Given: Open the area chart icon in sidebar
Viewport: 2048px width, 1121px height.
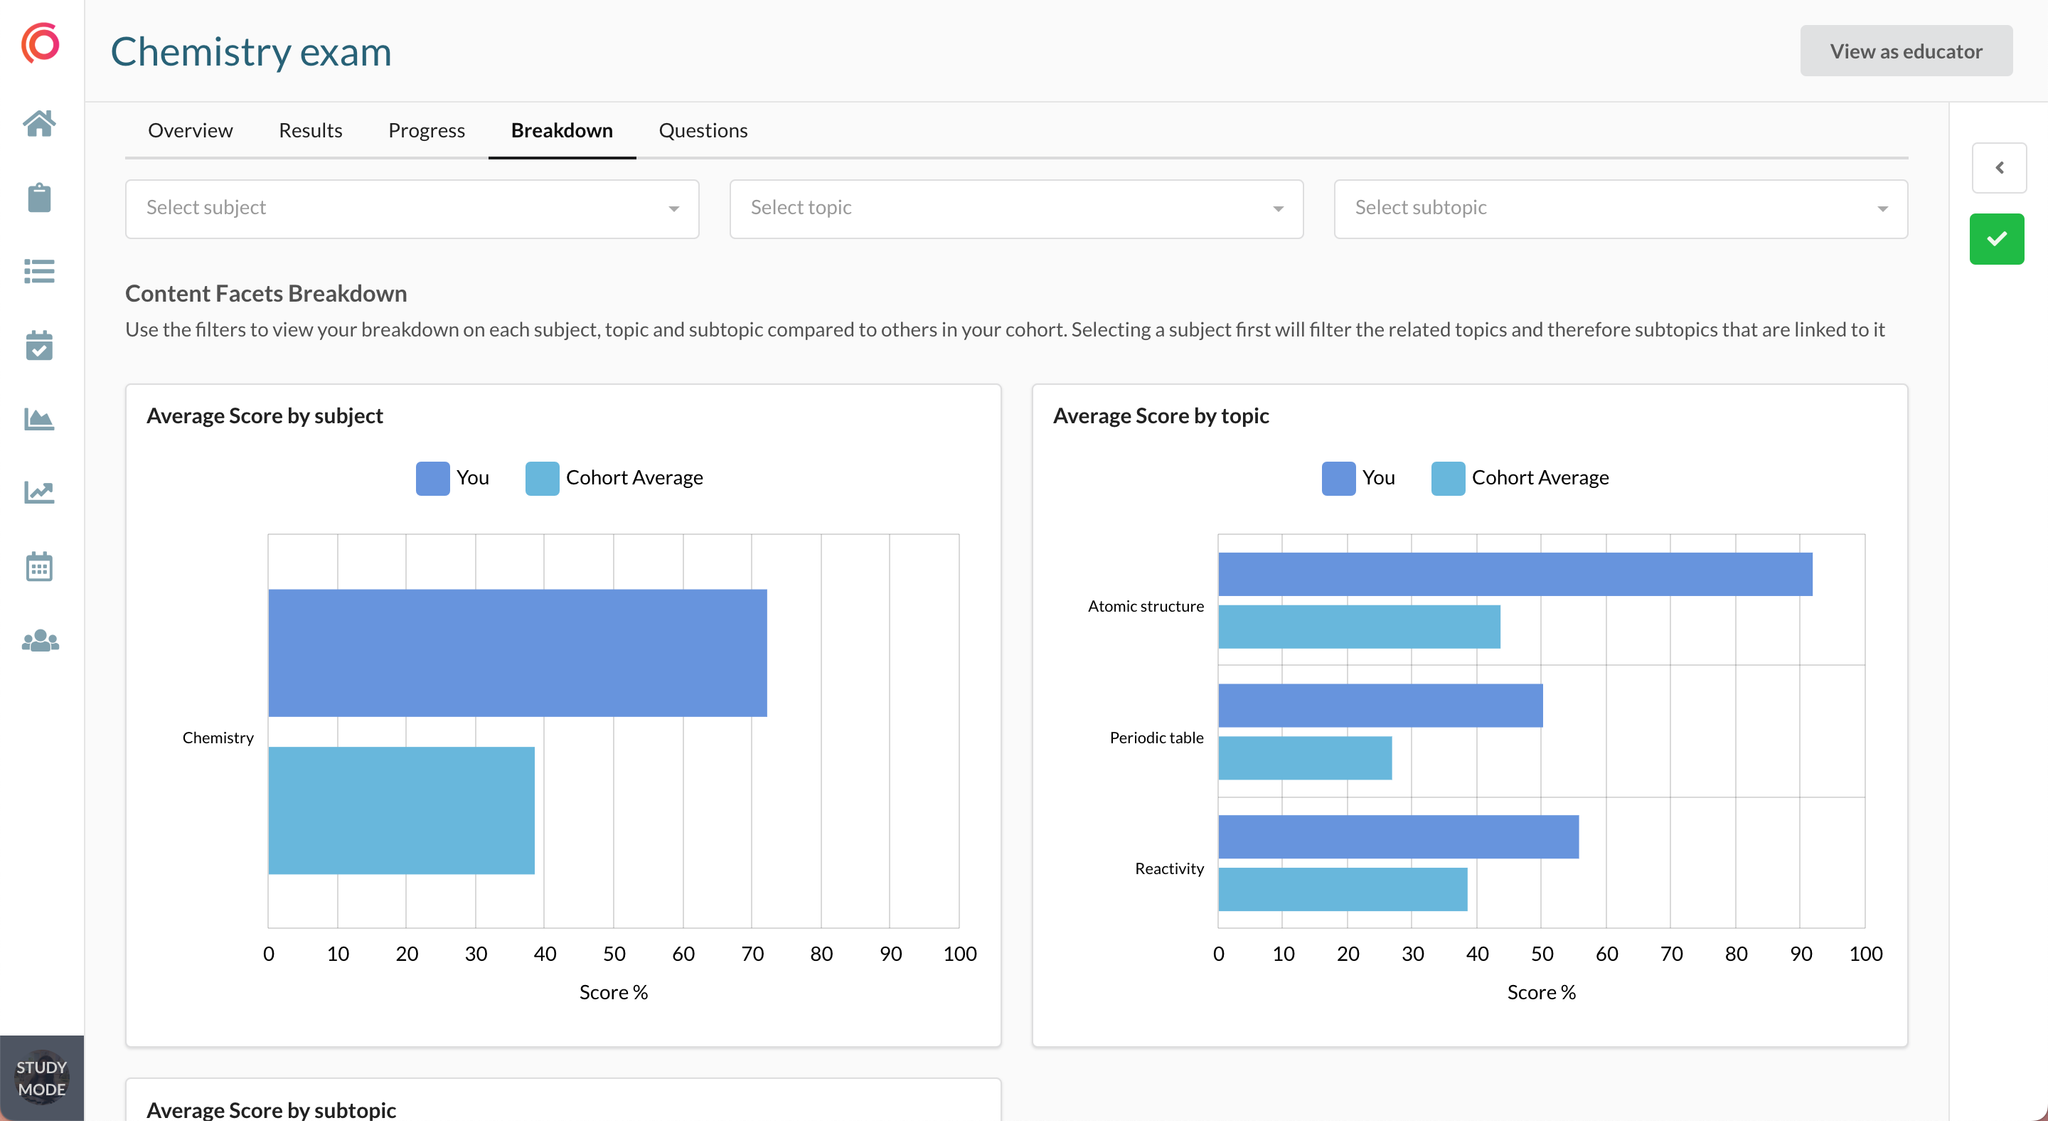Looking at the screenshot, I should coord(39,419).
